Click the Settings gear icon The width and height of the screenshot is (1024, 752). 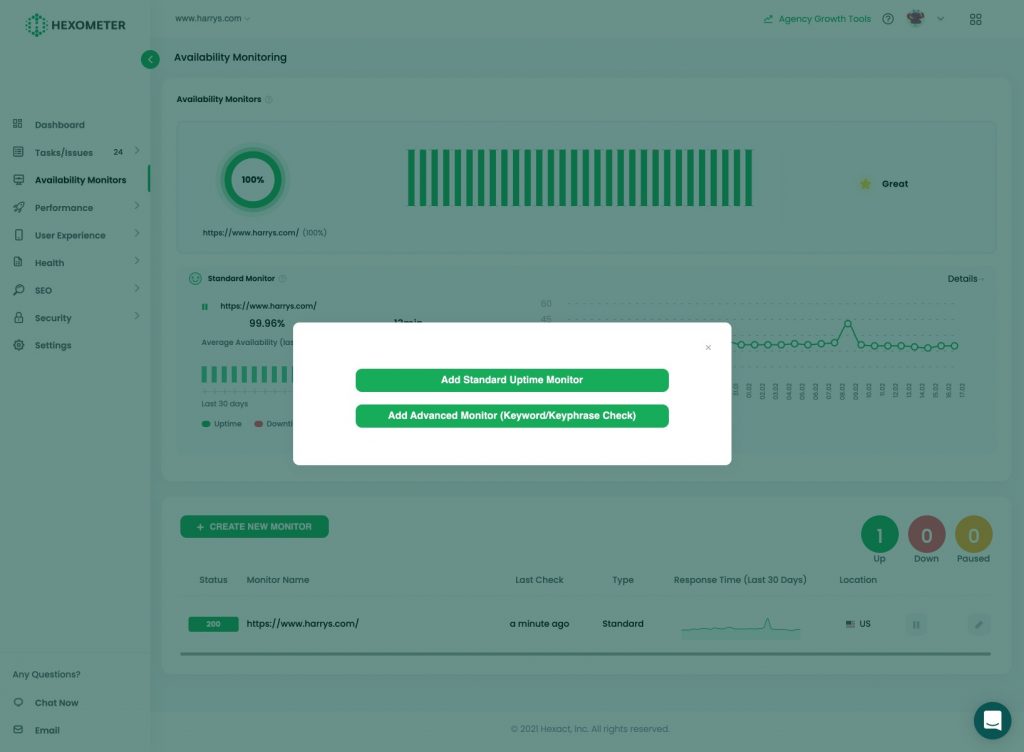pos(18,345)
